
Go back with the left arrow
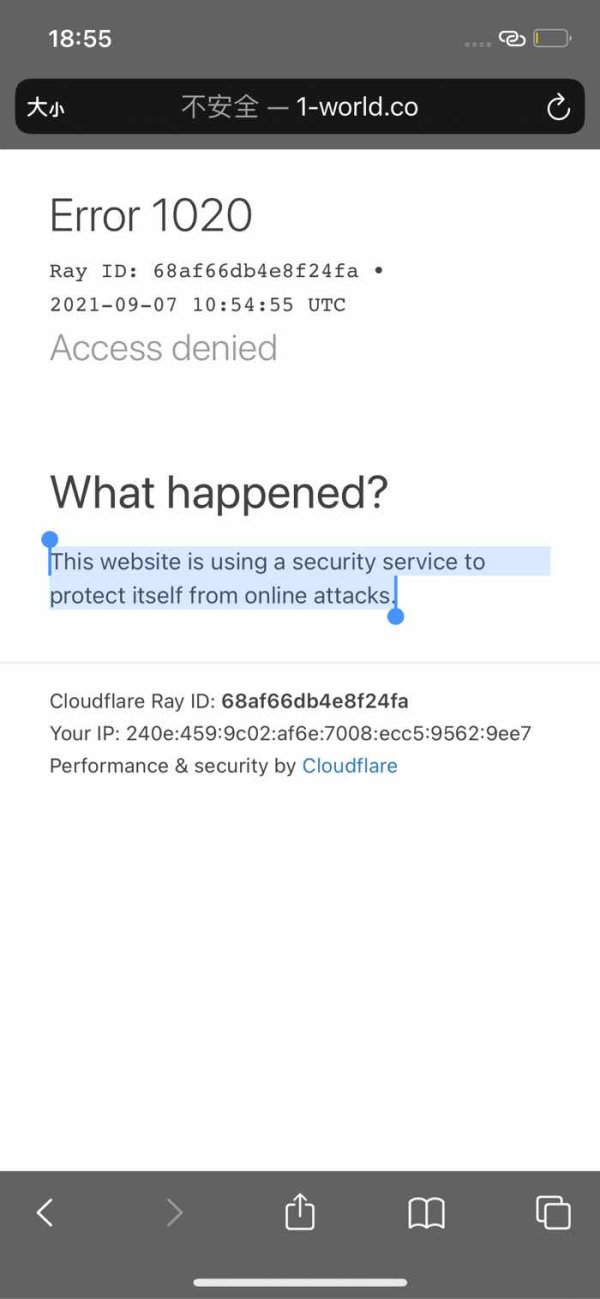pyautogui.click(x=44, y=1212)
